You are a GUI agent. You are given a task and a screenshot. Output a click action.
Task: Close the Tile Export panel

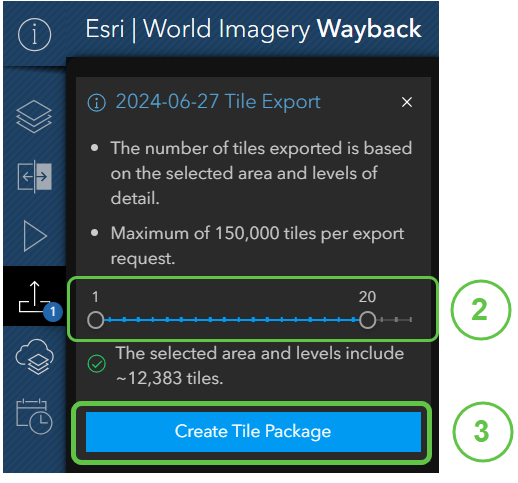pyautogui.click(x=407, y=102)
